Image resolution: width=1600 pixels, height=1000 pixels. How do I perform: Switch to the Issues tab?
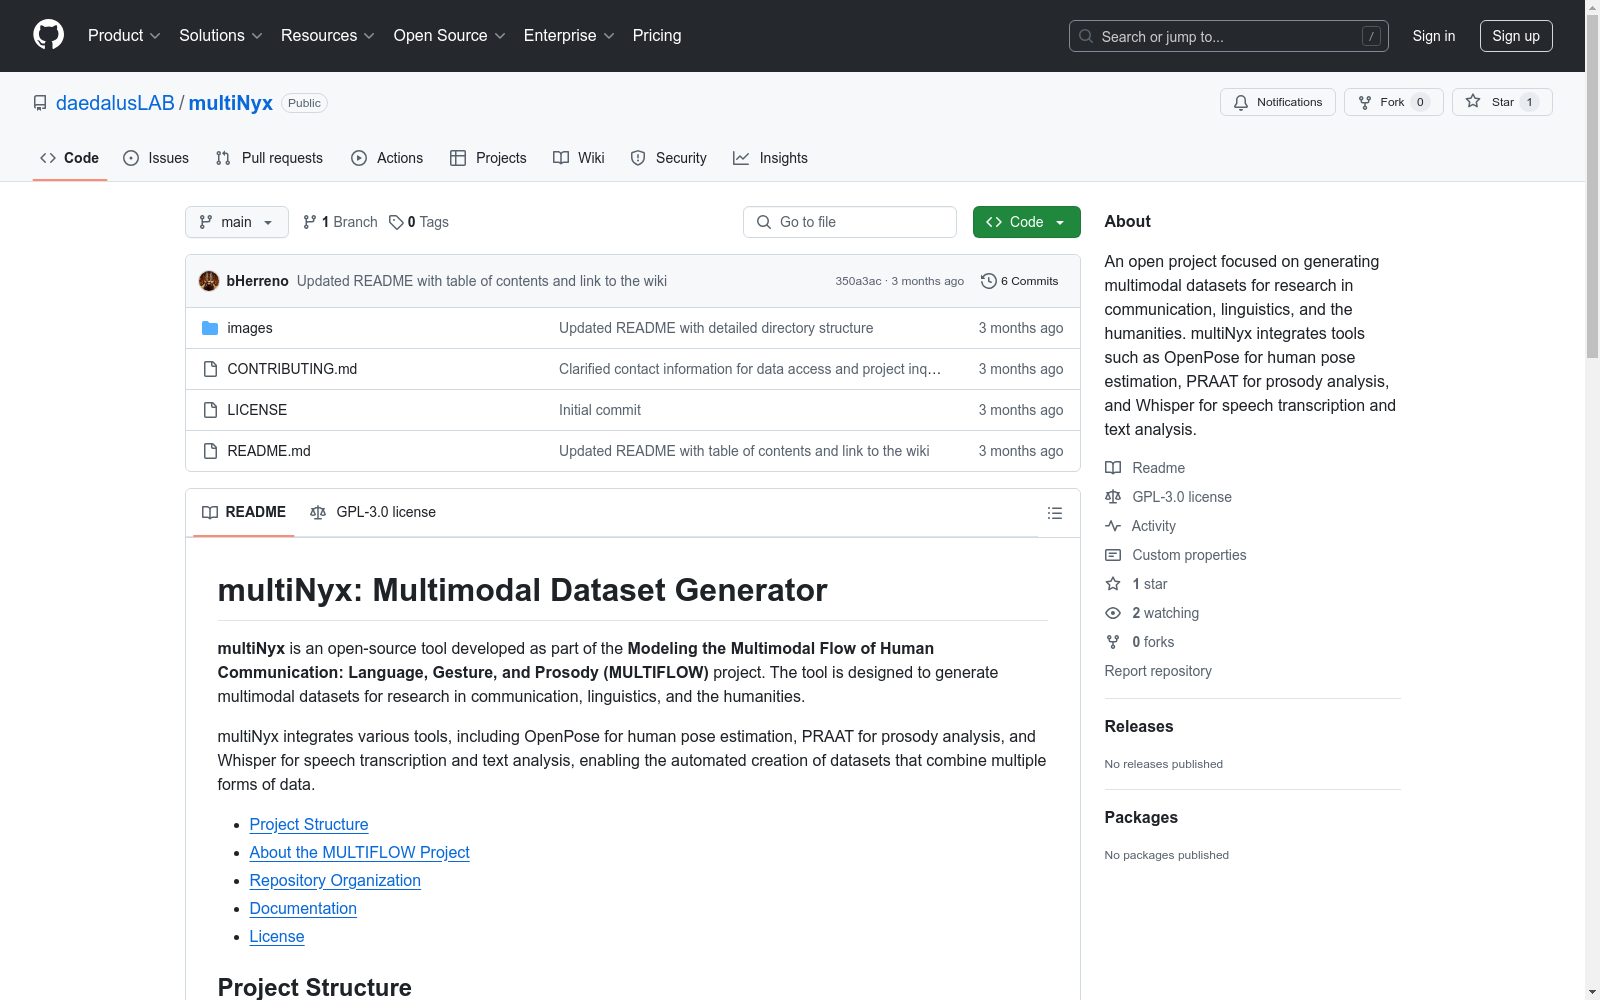[x=156, y=158]
